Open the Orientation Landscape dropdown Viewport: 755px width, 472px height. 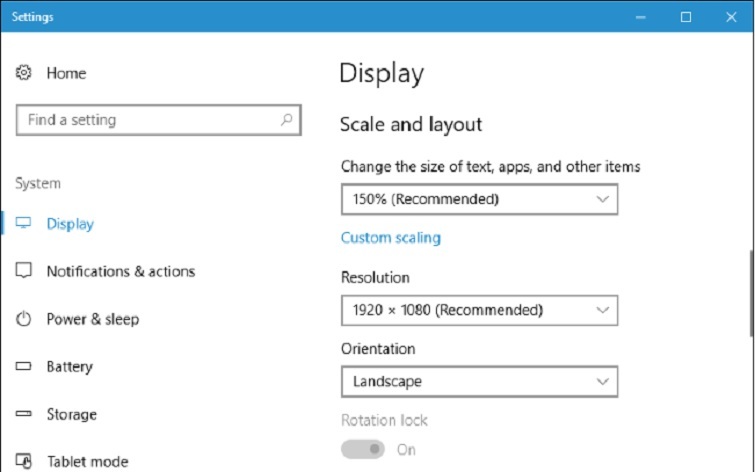[x=479, y=381]
